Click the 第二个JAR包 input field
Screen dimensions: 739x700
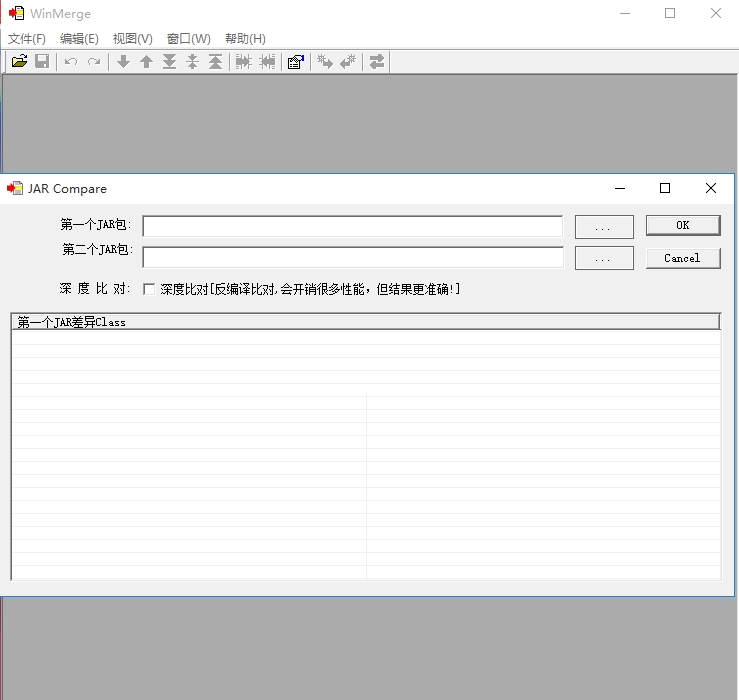click(353, 257)
